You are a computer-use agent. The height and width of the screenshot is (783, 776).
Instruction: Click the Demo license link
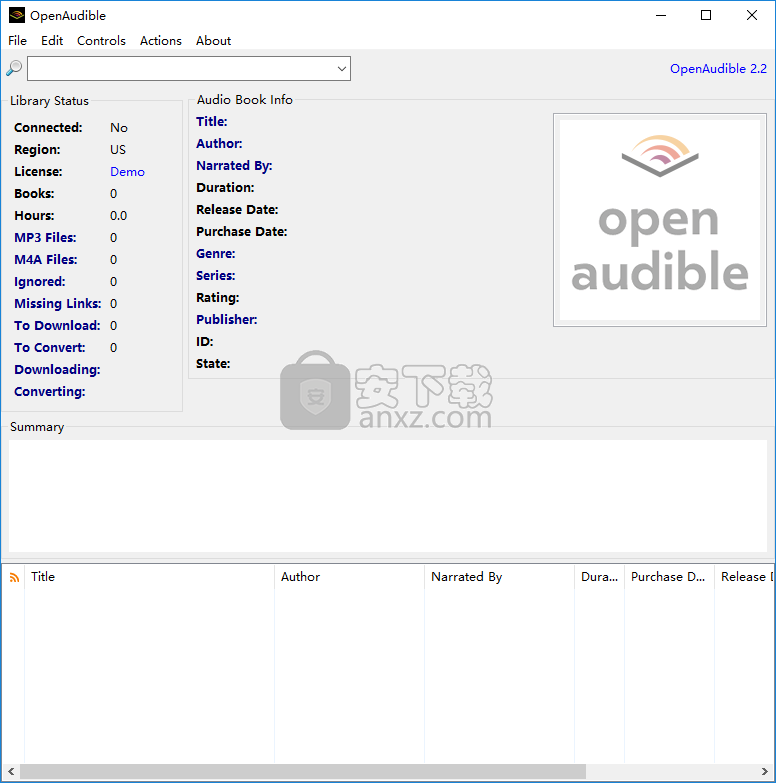pos(127,172)
